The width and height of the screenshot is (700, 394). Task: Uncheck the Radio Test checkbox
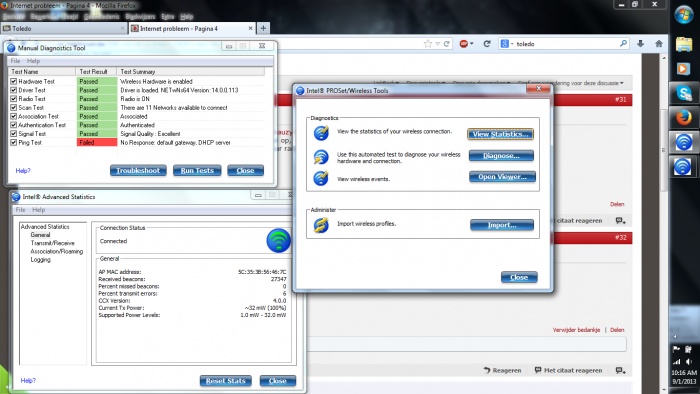tap(13, 99)
